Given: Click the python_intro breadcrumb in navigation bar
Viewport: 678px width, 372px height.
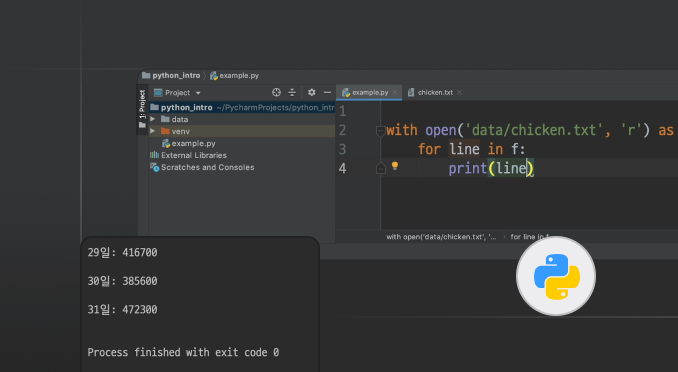Looking at the screenshot, I should point(171,75).
